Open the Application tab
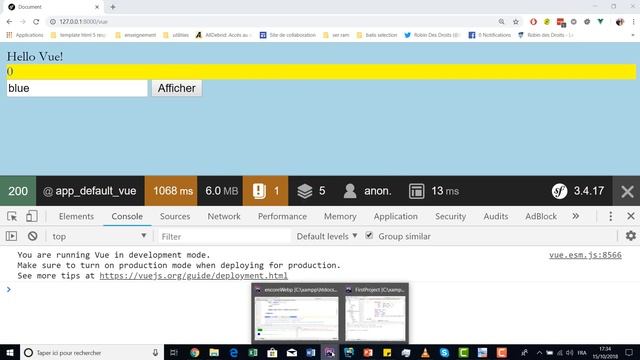The image size is (640, 360). tap(396, 216)
